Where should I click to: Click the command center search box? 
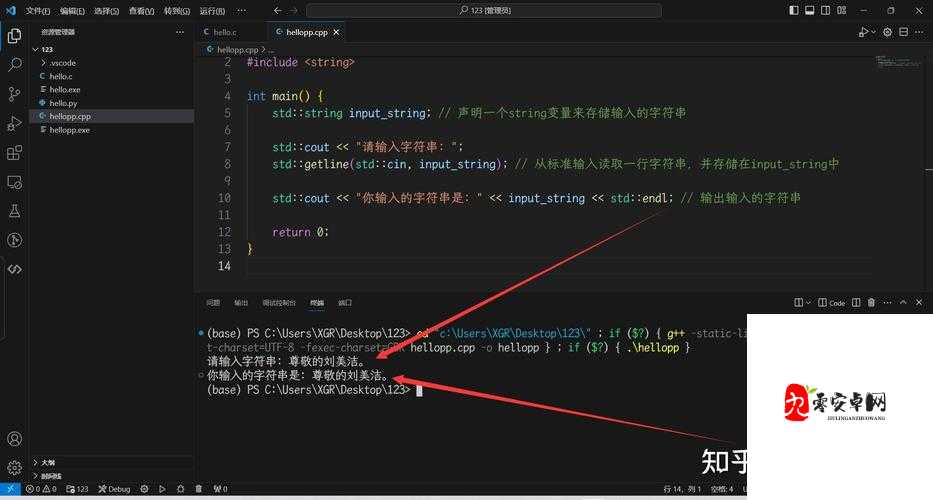click(484, 10)
